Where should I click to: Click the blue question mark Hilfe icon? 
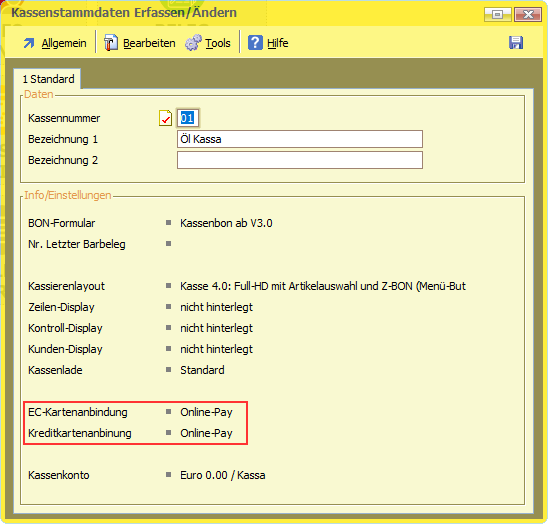coord(255,43)
